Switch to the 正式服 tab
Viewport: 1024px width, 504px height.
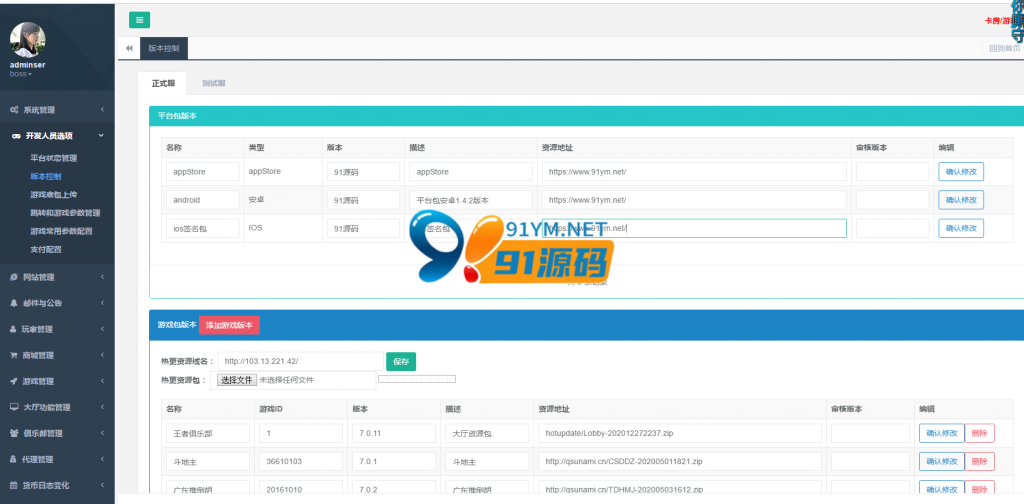[163, 84]
